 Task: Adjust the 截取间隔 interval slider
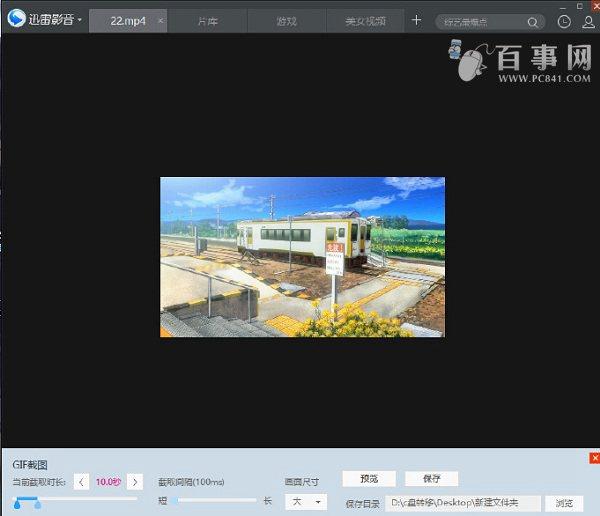coord(214,500)
